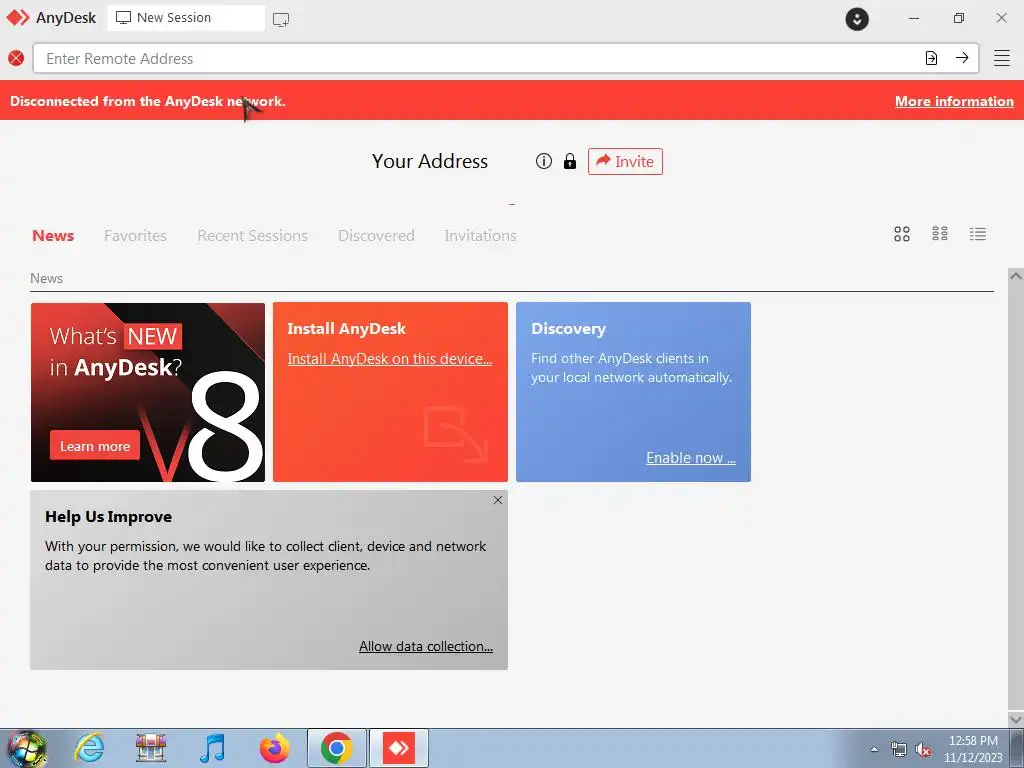Open WinRAR icon in taskbar

tap(151, 748)
